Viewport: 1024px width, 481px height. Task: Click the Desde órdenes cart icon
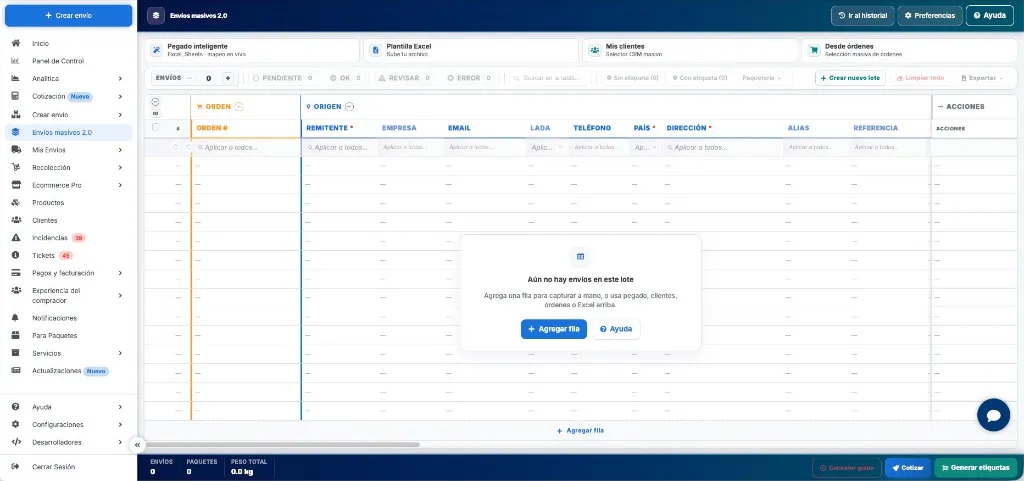813,50
